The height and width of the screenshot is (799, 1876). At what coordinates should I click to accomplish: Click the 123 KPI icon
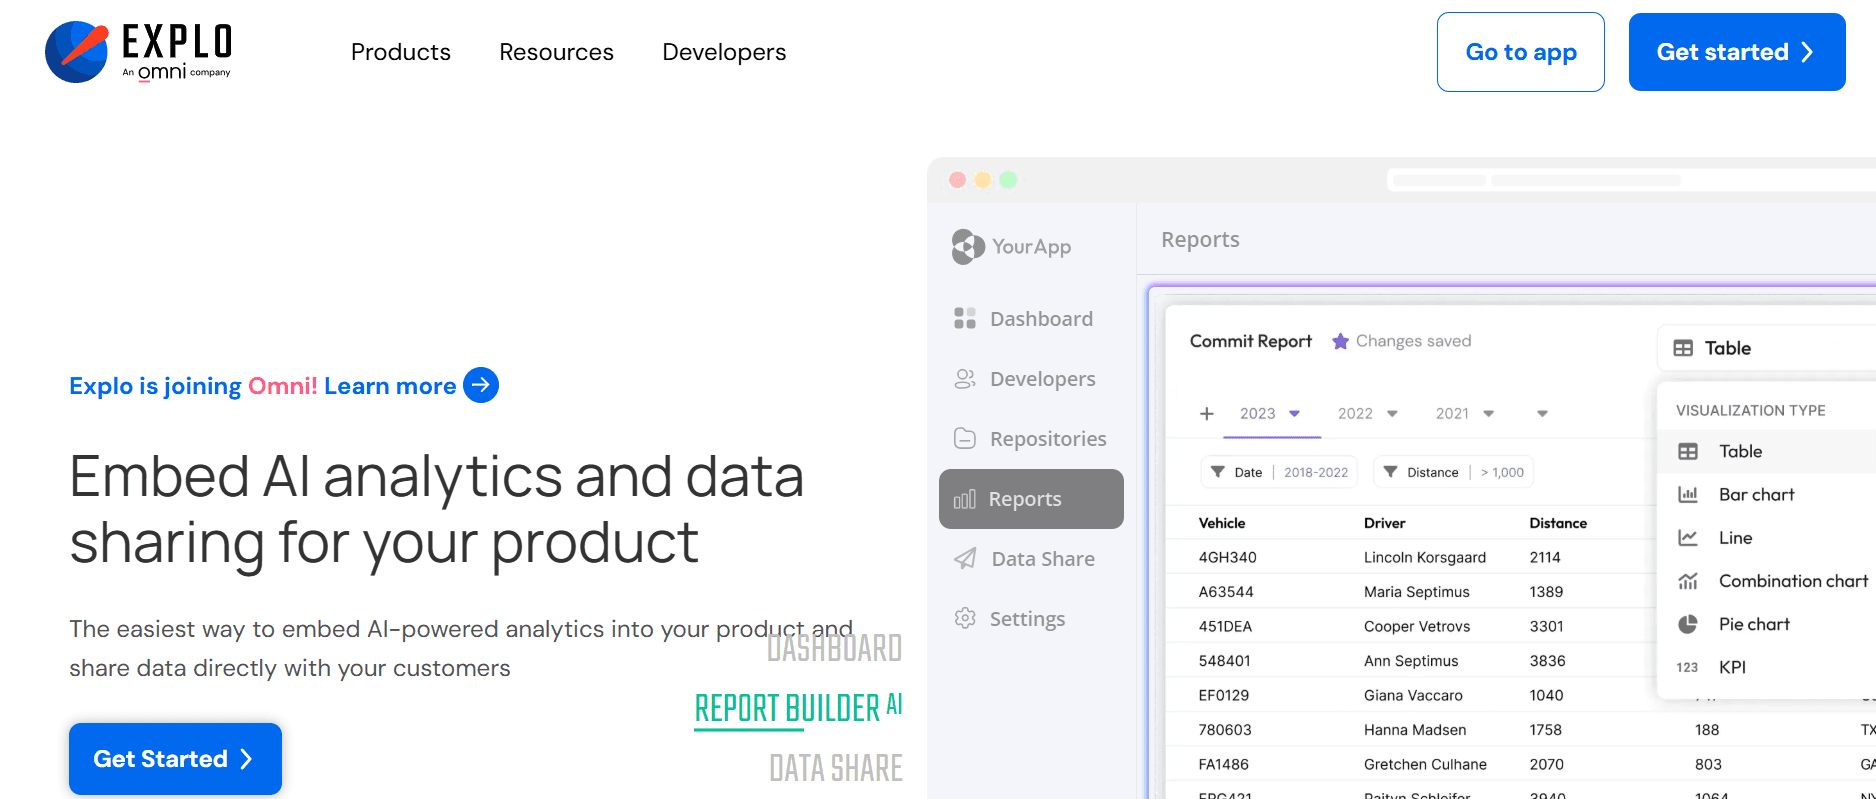pos(1687,667)
